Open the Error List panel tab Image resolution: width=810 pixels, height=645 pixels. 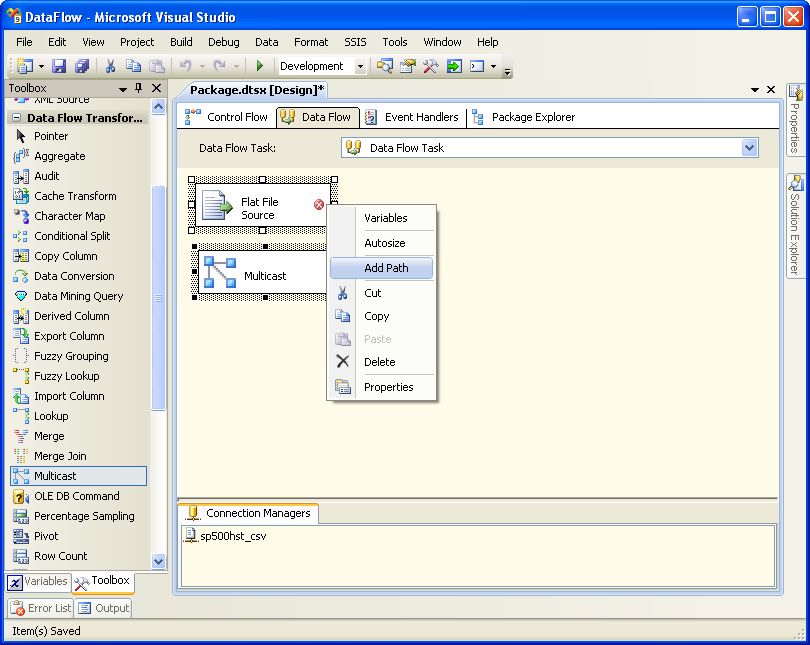point(41,608)
